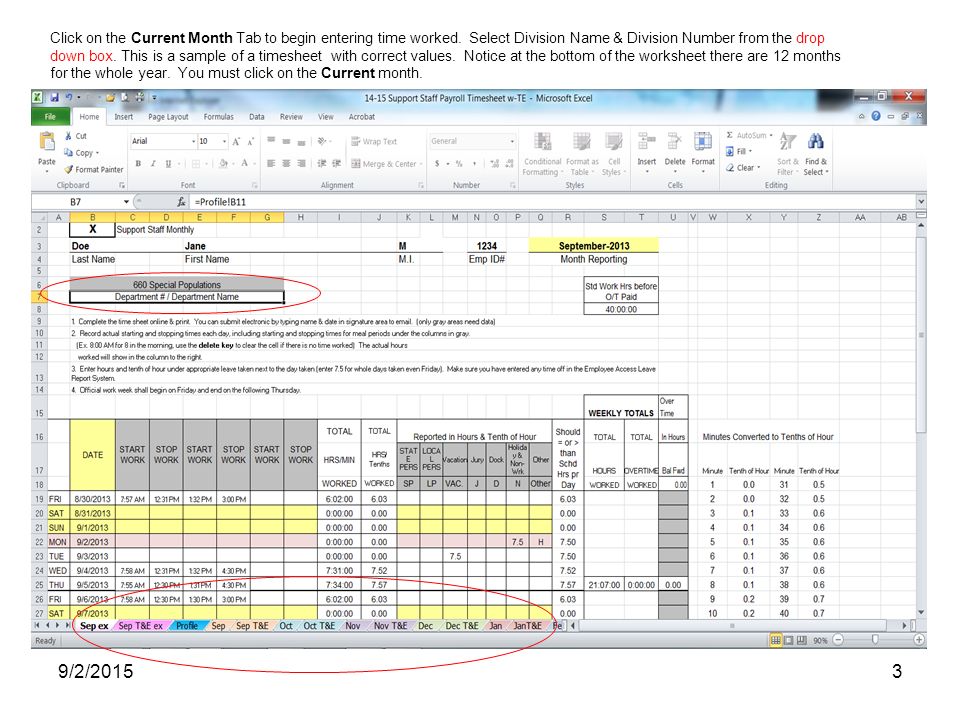Open the font size 10 dropdown
The width and height of the screenshot is (960, 720).
(x=225, y=141)
